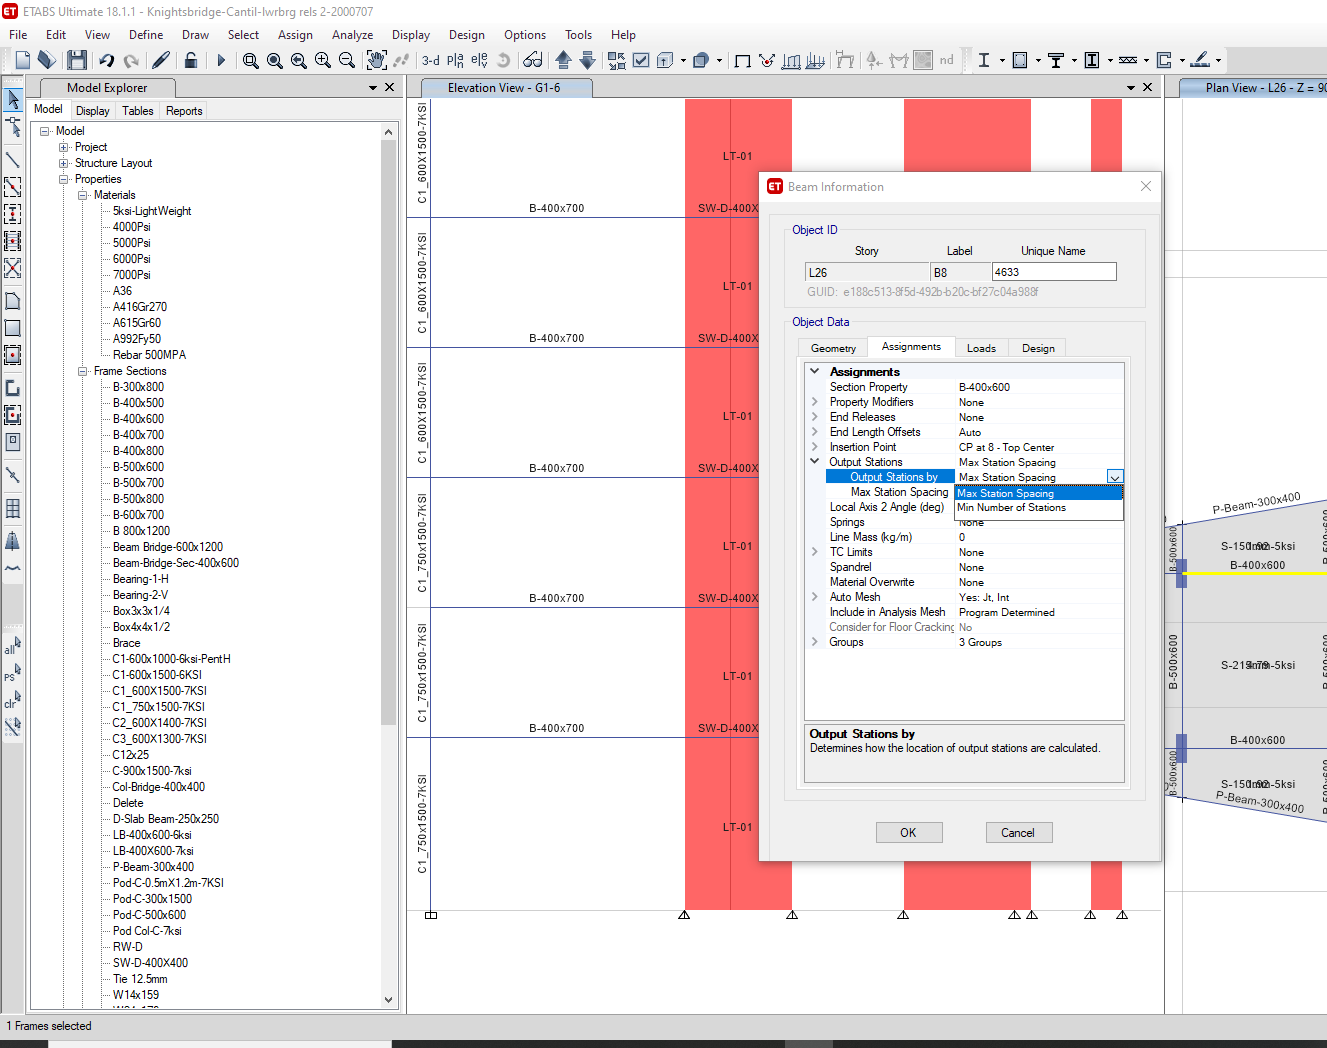Switch to the Loads tab
Screen dimensions: 1327x1048
[x=980, y=348]
